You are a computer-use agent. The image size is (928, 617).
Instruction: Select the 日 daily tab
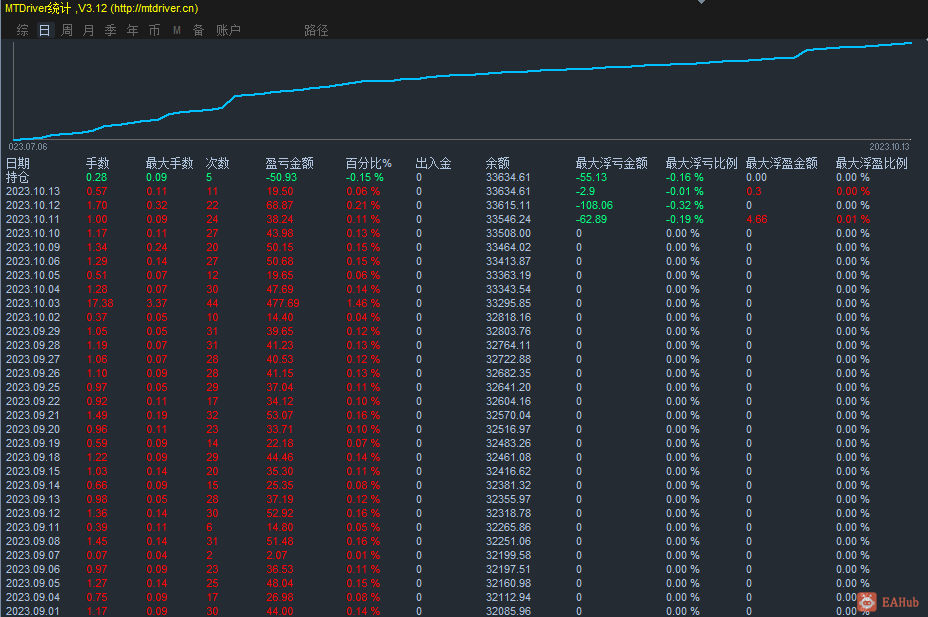[44, 30]
